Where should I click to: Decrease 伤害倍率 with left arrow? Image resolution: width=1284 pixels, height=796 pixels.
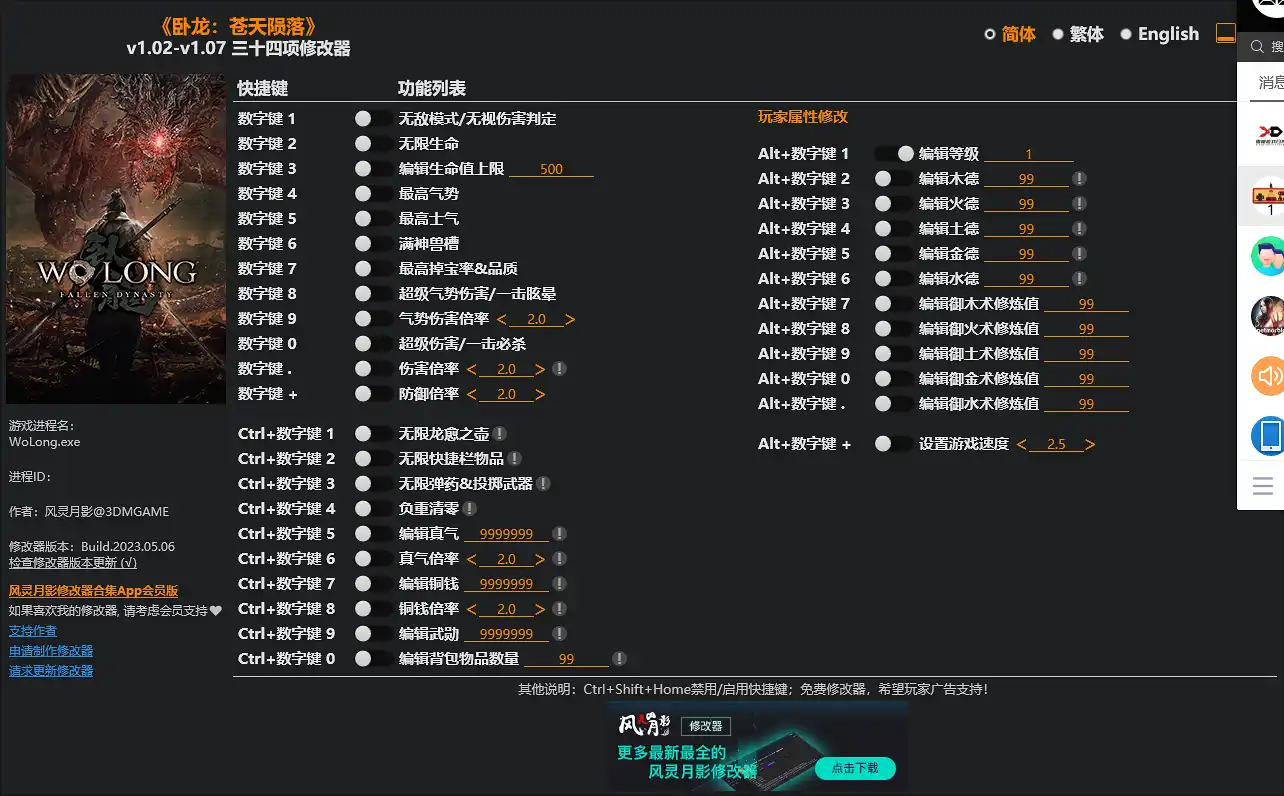click(x=471, y=370)
